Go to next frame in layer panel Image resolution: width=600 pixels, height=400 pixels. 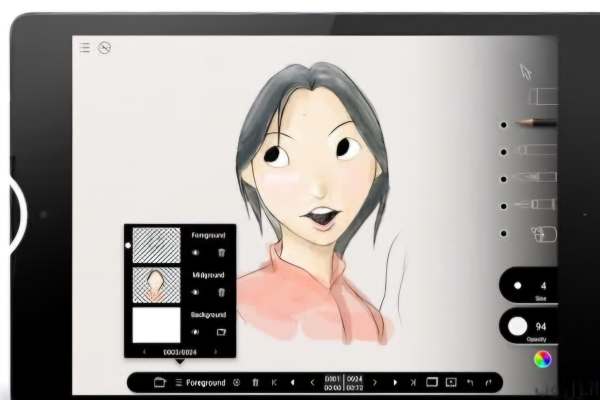click(x=215, y=352)
